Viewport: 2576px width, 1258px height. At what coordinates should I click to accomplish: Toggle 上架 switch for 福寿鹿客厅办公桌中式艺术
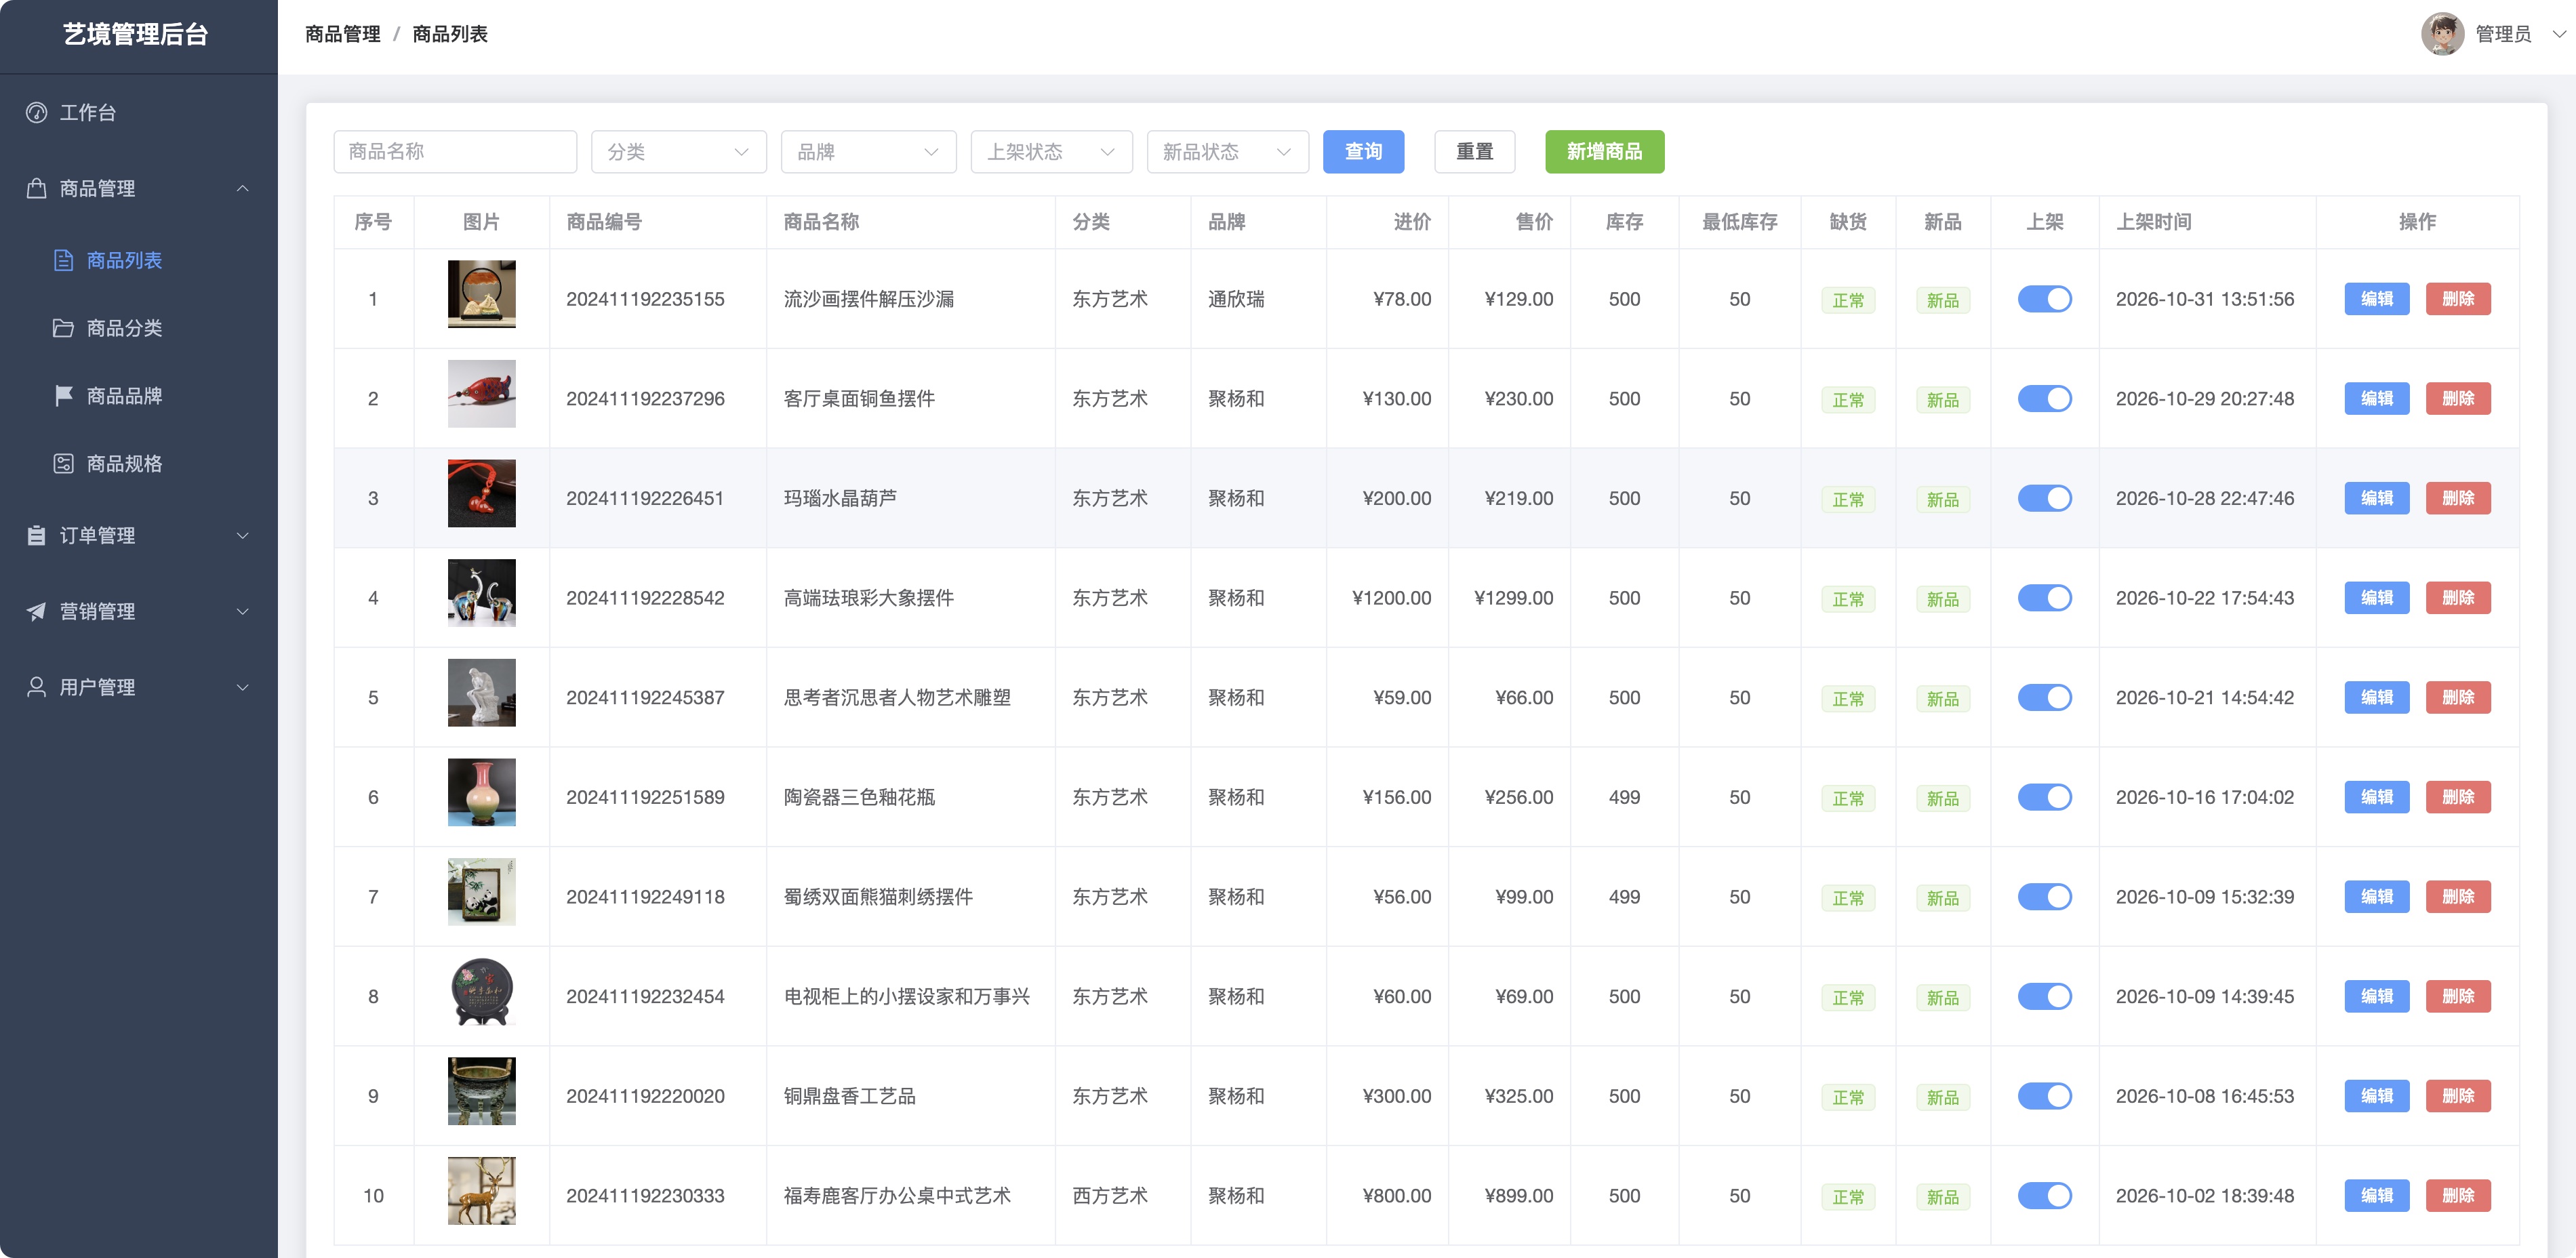(x=2044, y=1196)
